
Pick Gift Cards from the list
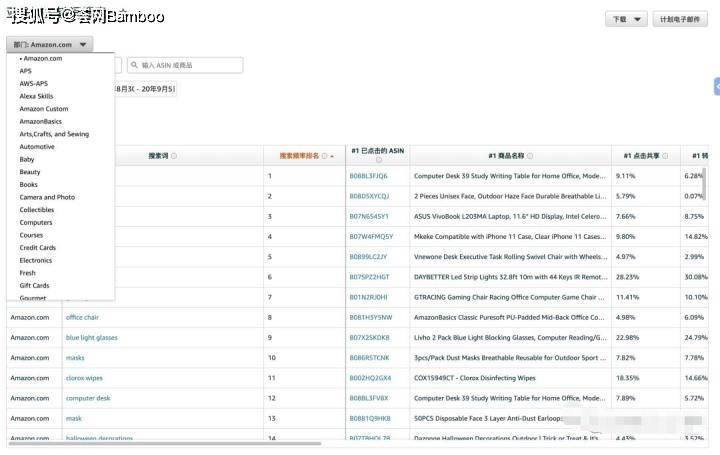point(34,286)
